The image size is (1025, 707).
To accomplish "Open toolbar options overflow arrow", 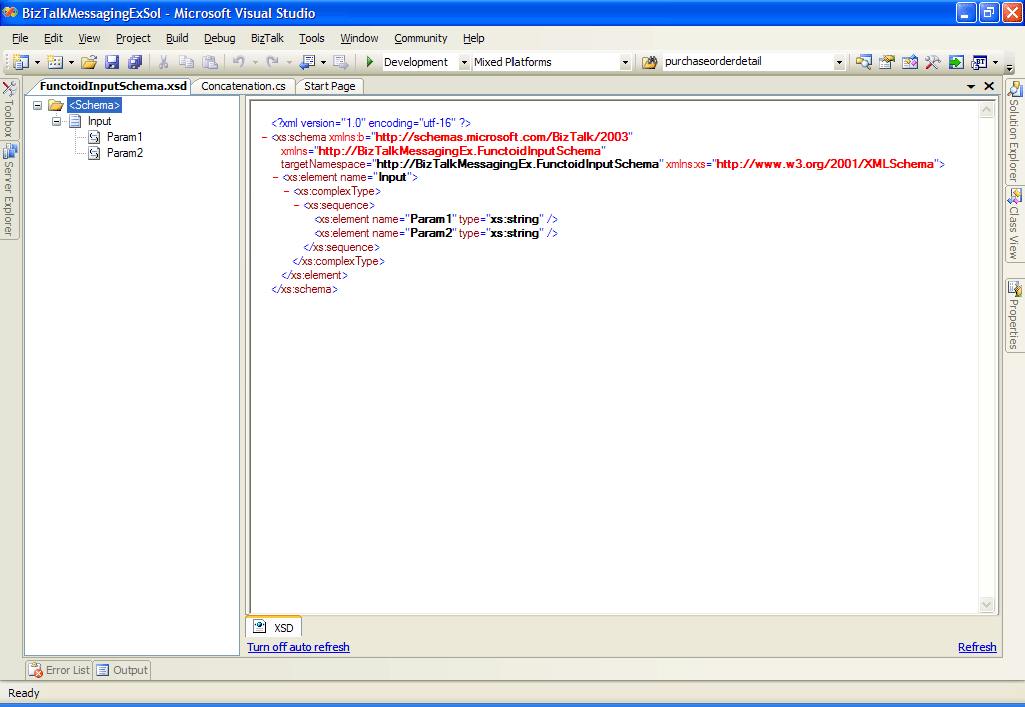I will pos(1009,67).
